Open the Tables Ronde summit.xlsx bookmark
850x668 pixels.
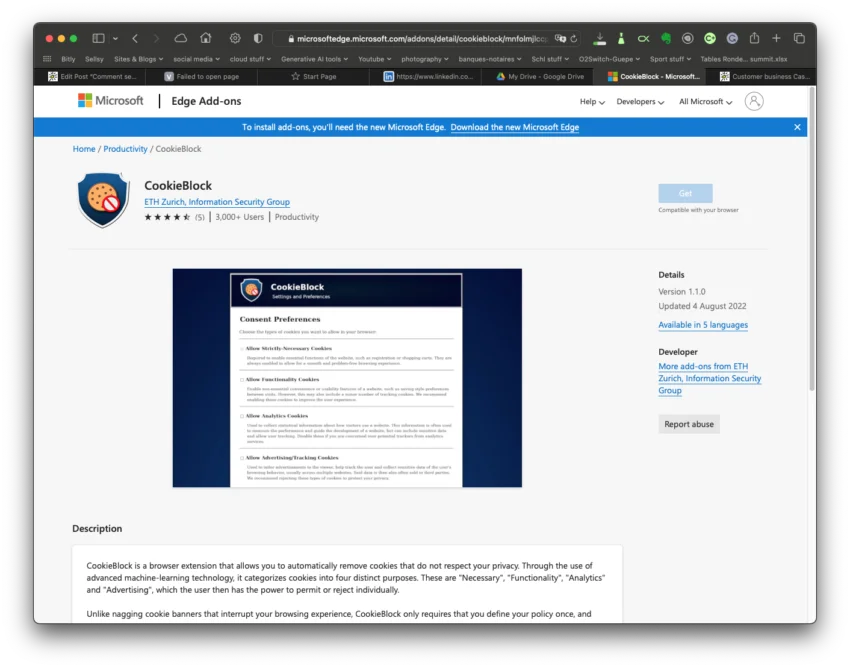(x=744, y=59)
